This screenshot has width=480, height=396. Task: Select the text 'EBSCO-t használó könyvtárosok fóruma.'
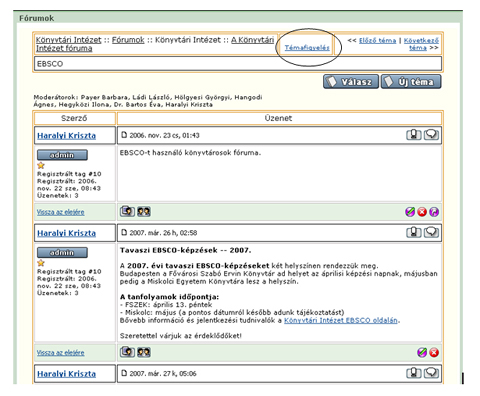point(190,153)
